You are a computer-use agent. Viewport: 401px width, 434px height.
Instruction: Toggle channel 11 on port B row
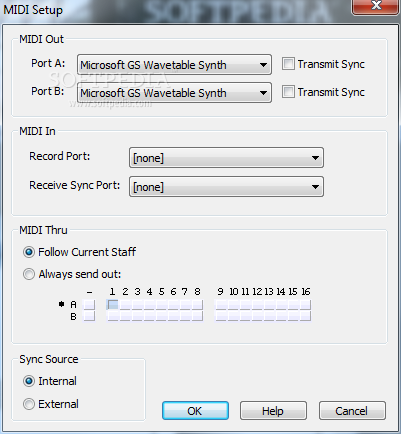click(x=245, y=316)
